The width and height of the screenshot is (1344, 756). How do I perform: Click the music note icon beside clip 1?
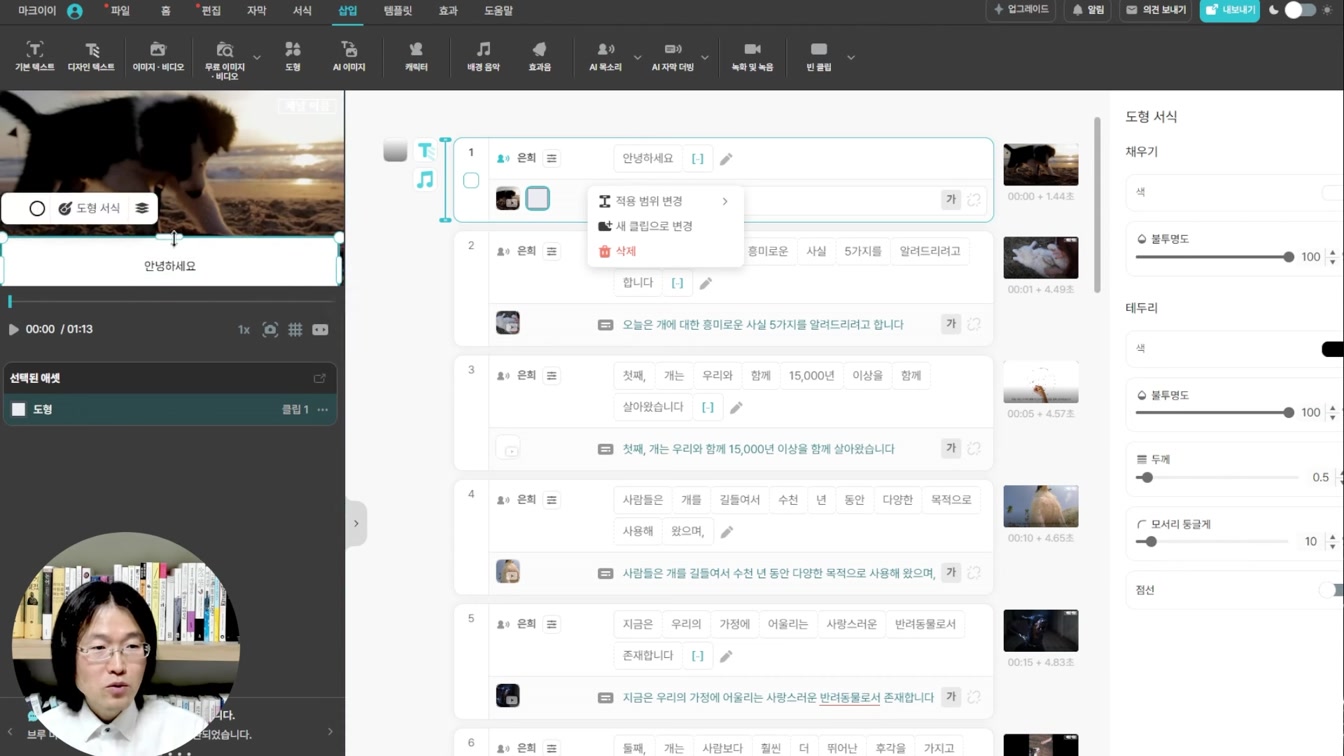click(425, 180)
